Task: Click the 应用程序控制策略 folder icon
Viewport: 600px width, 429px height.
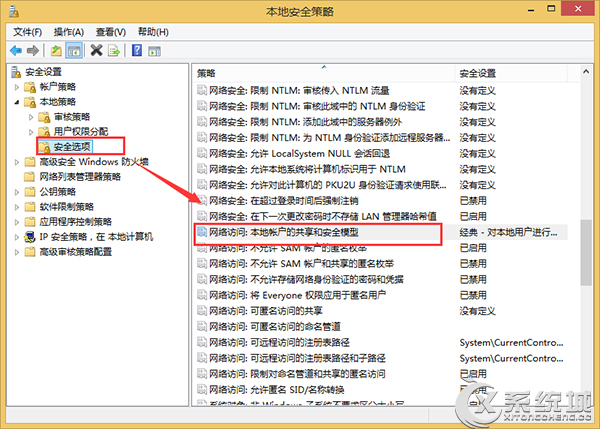Action: click(30, 222)
